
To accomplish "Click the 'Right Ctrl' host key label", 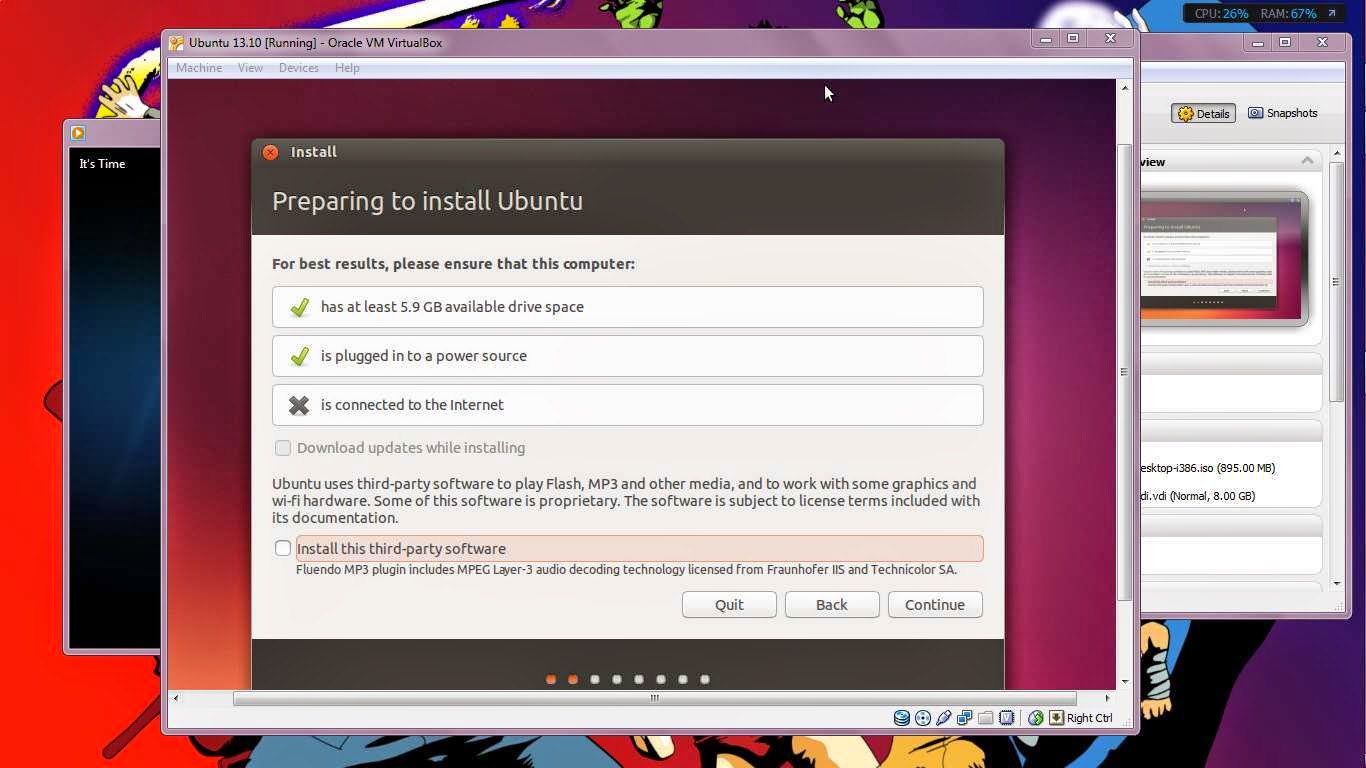I will click(1089, 718).
